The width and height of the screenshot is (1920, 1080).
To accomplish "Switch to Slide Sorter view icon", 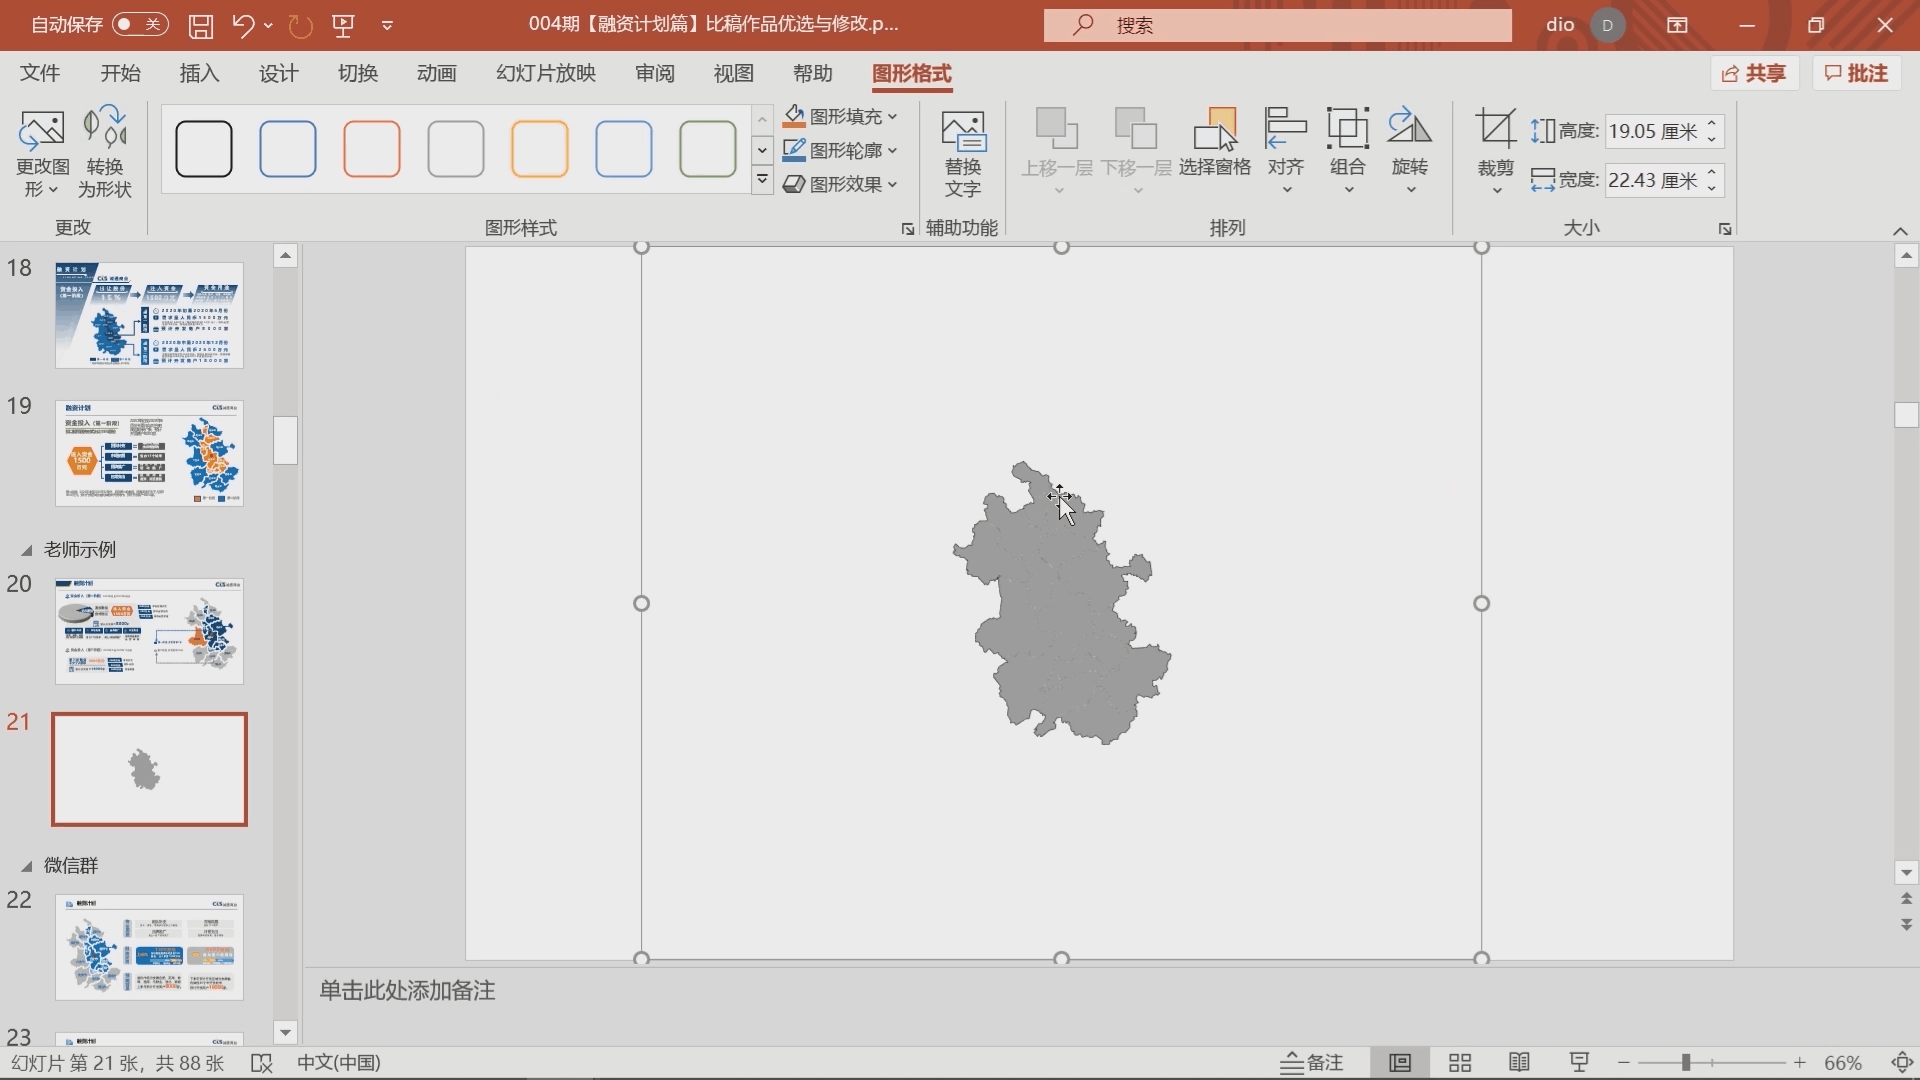I will point(1460,1063).
